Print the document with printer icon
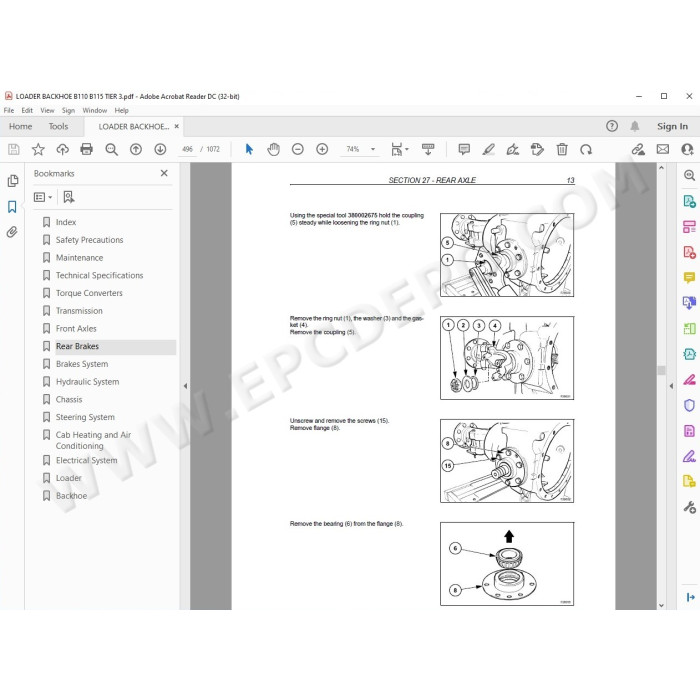This screenshot has height=700, width=700. (x=87, y=149)
